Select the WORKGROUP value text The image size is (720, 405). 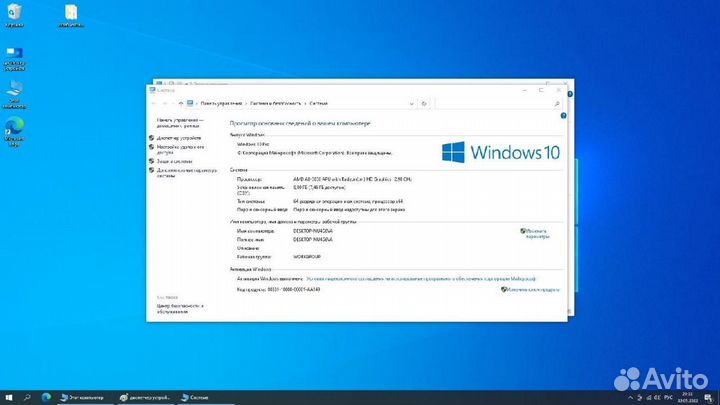(307, 257)
